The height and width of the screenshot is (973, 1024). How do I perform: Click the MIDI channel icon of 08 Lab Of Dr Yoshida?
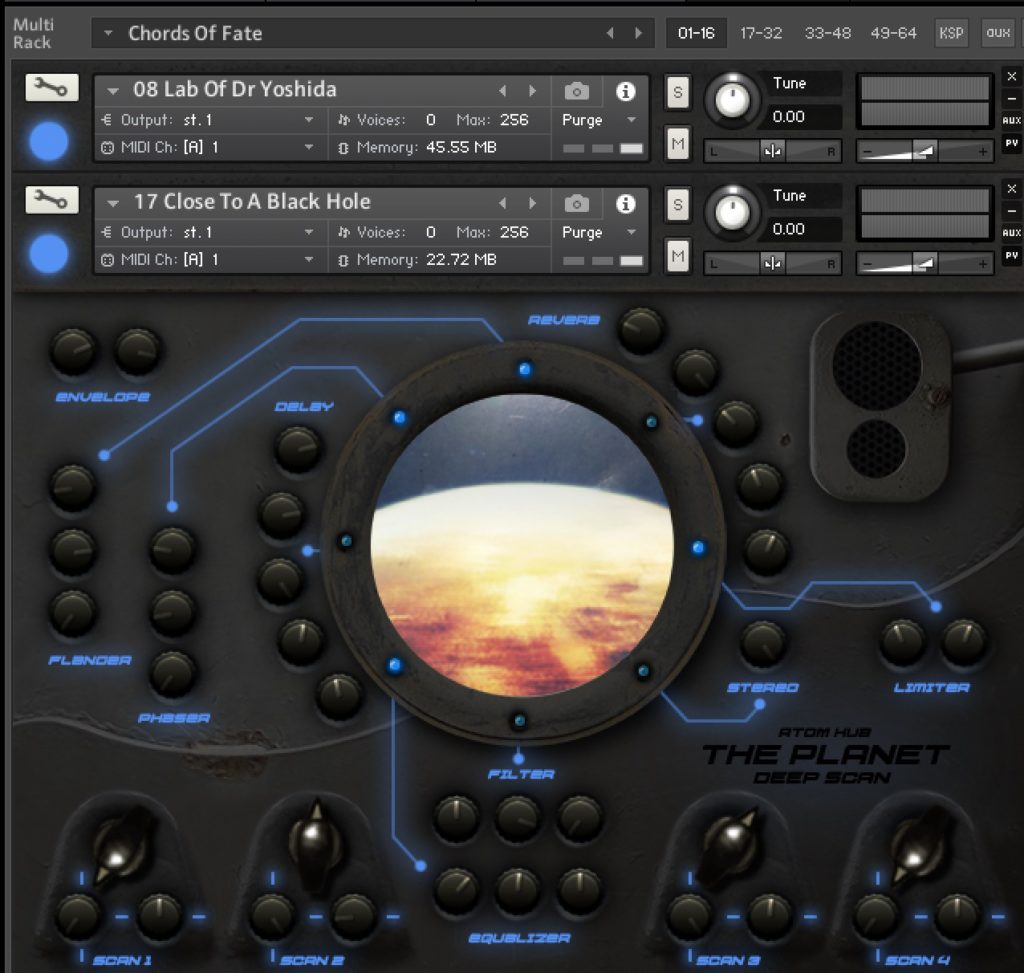click(x=108, y=148)
